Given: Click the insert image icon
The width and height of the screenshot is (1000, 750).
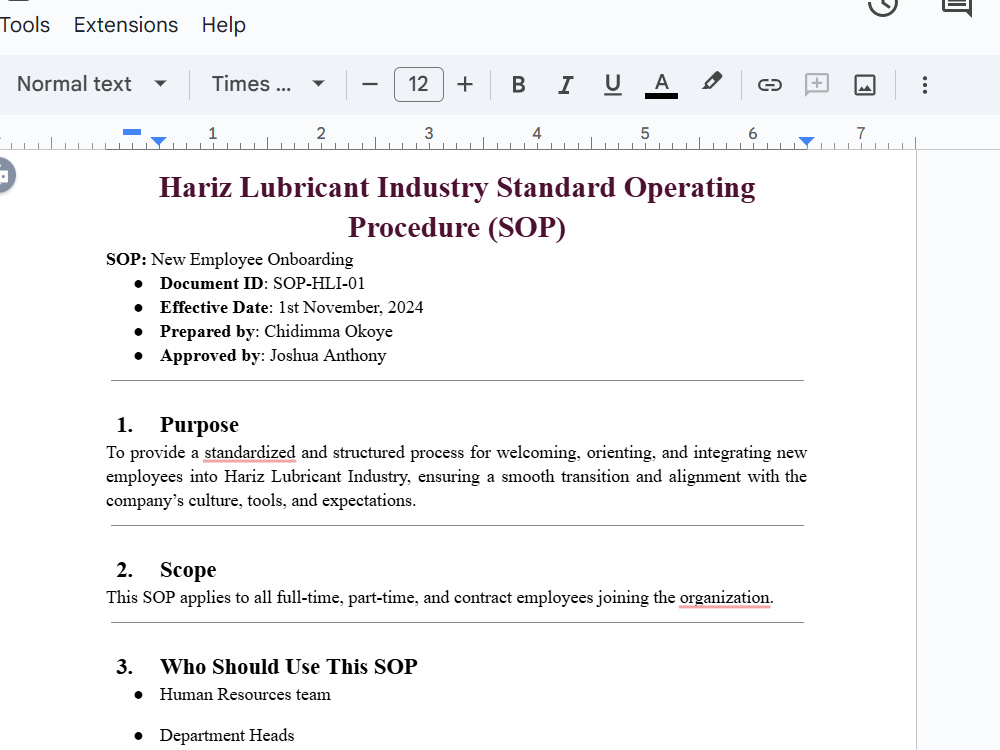Looking at the screenshot, I should pyautogui.click(x=864, y=84).
